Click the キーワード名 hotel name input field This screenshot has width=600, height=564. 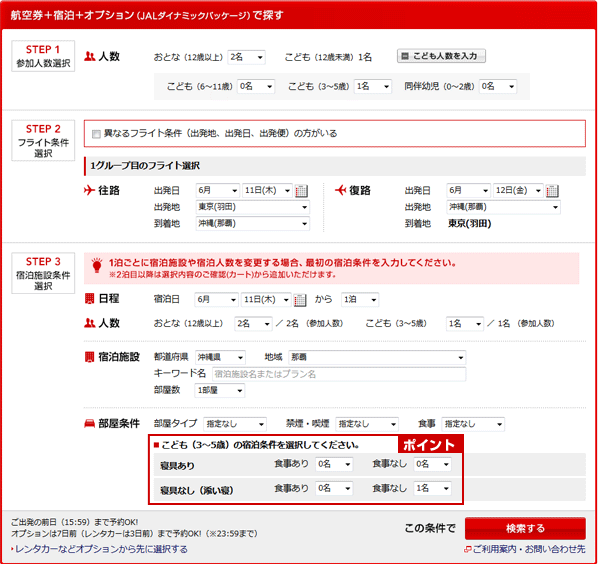338,374
